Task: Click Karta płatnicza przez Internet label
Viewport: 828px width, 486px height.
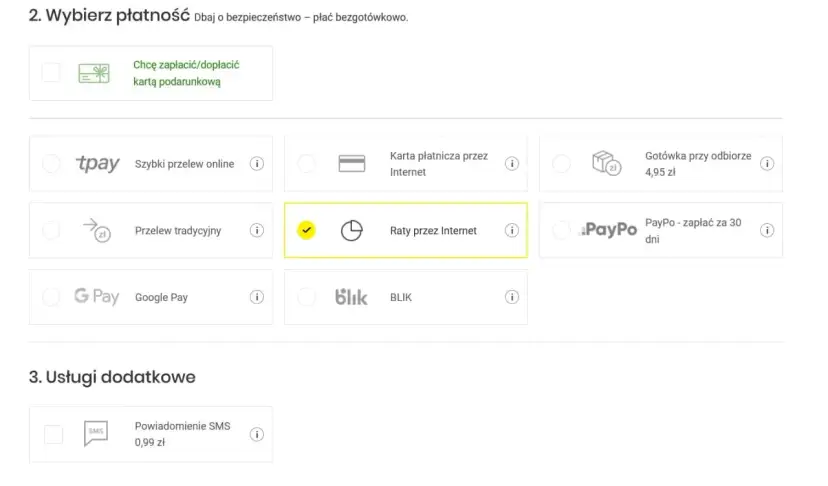Action: [438, 164]
